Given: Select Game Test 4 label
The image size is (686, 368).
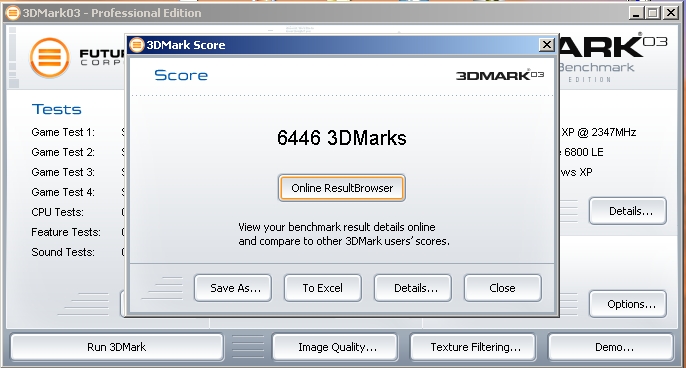Looking at the screenshot, I should (63, 192).
